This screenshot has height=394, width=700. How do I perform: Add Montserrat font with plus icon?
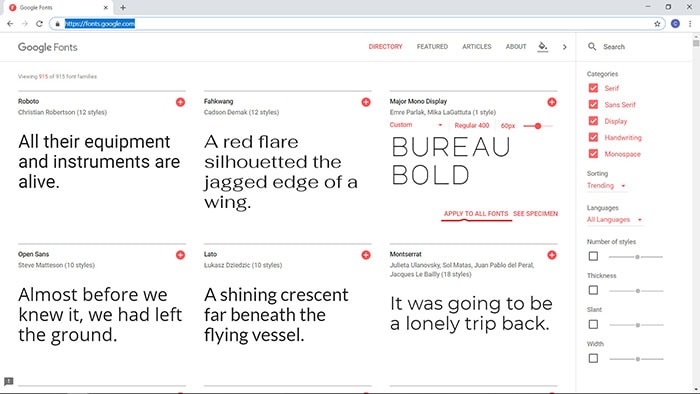[x=552, y=255]
